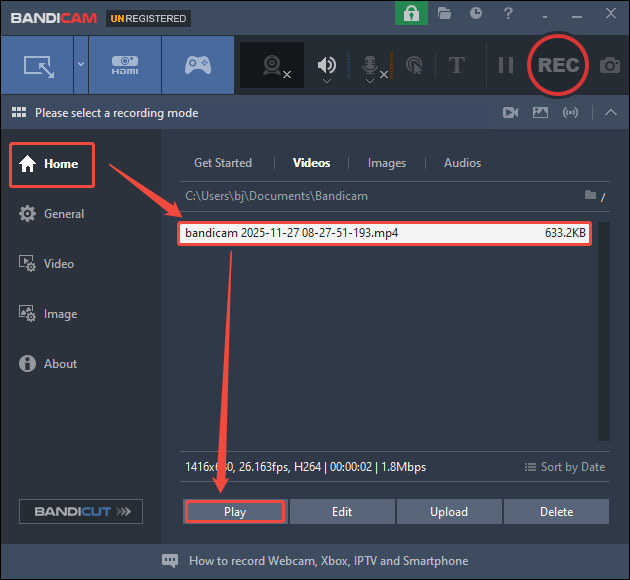Image resolution: width=630 pixels, height=580 pixels.
Task: Select the game recording mode gamepad icon
Action: [x=198, y=65]
